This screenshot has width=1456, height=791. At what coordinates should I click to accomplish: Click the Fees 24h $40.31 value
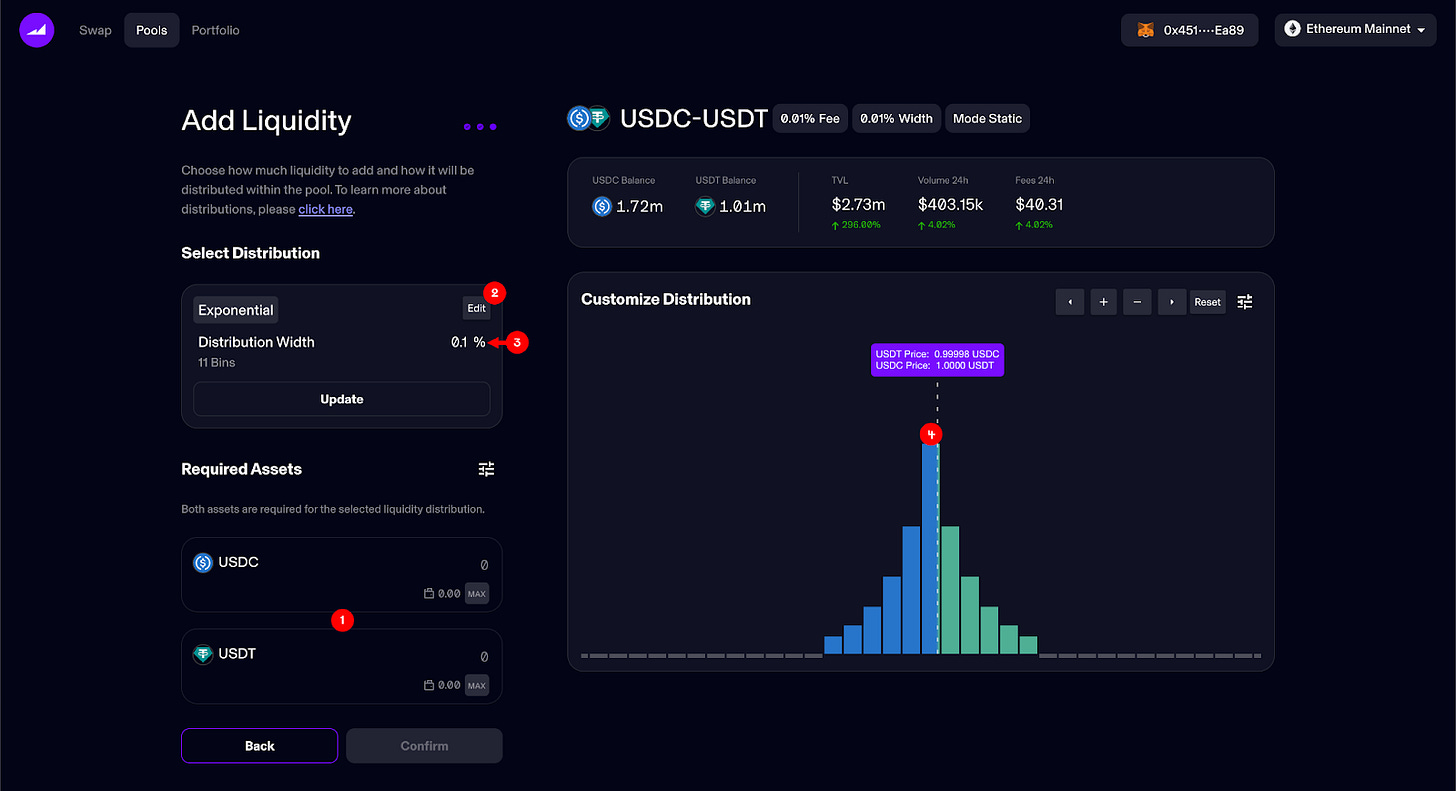[1039, 204]
